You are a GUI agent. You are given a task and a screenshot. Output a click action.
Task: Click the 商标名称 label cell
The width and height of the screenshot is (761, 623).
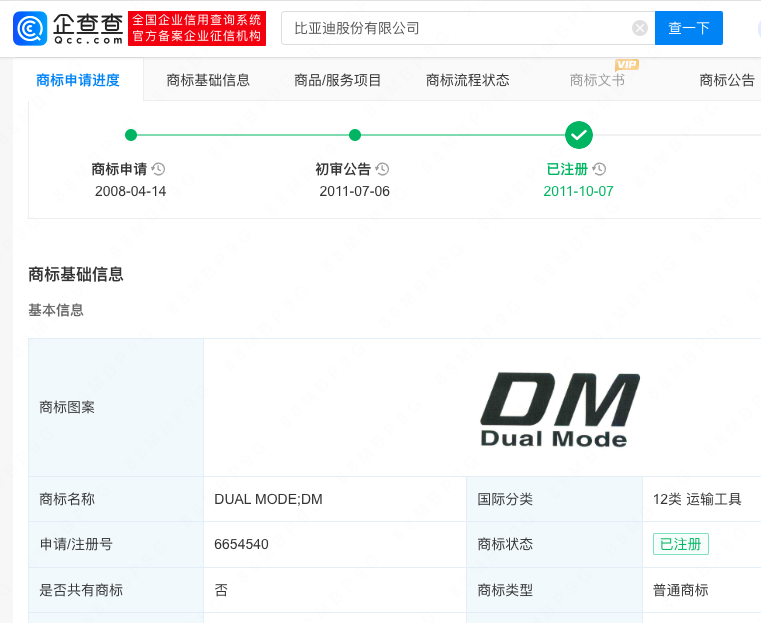point(116,499)
